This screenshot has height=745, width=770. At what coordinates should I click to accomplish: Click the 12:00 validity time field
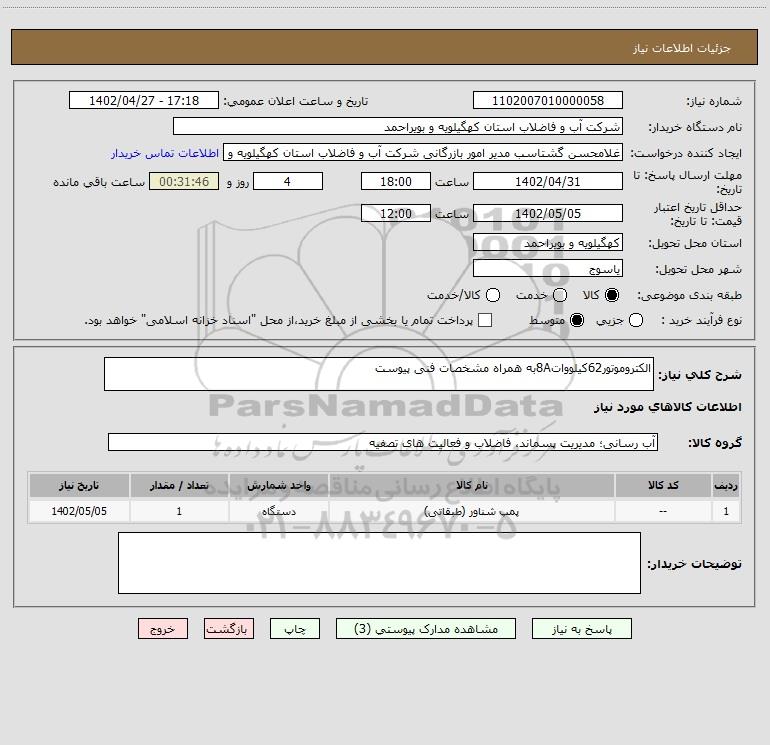coord(396,213)
